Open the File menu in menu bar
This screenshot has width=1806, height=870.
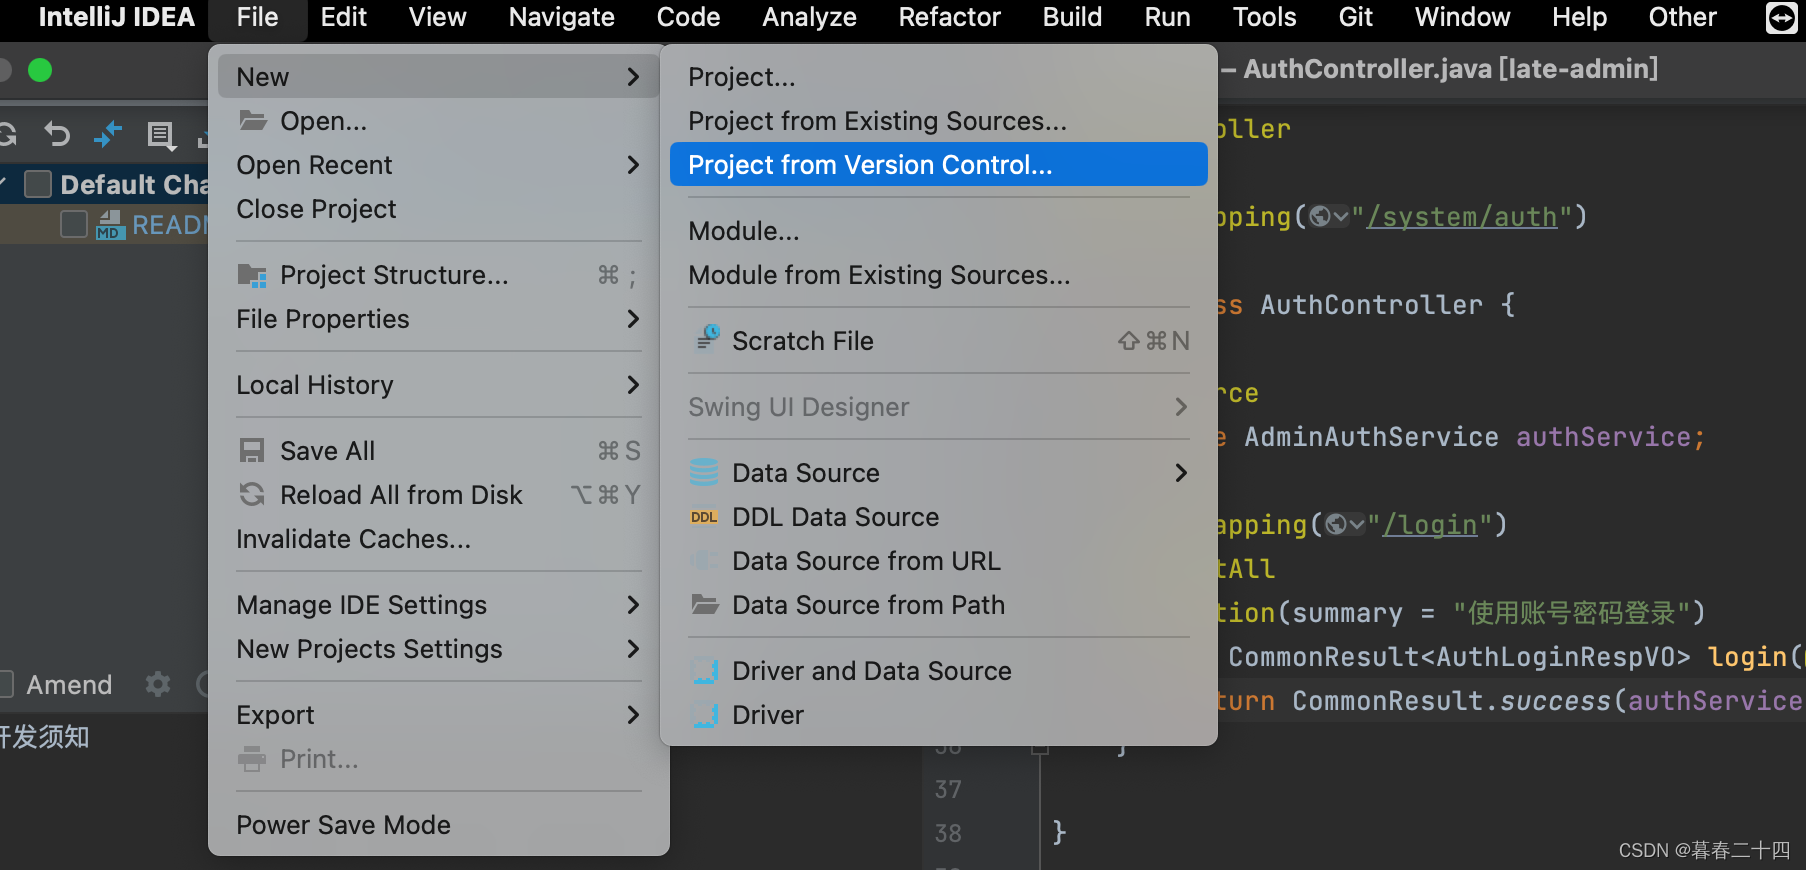[x=257, y=17]
